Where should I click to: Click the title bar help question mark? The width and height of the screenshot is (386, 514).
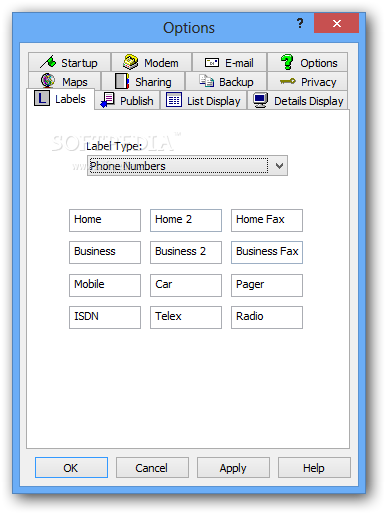click(x=300, y=23)
